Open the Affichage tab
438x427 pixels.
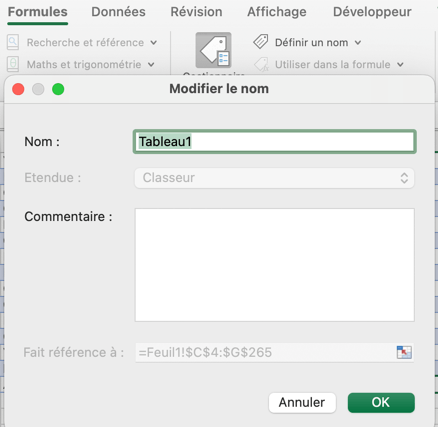point(277,12)
